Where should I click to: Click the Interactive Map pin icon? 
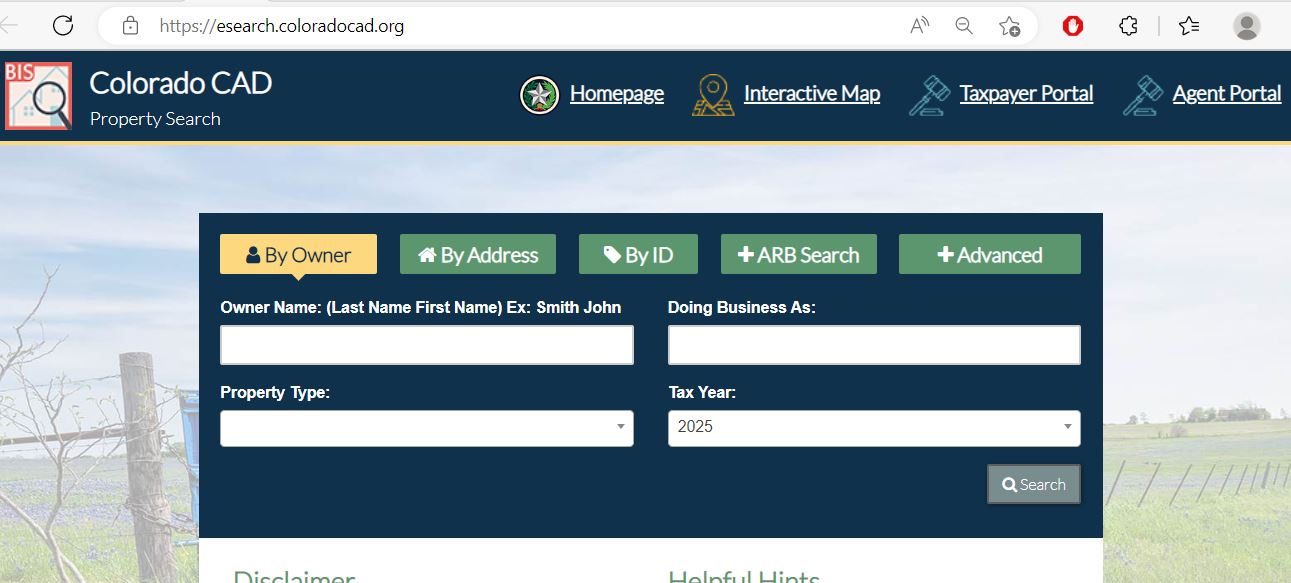tap(713, 95)
